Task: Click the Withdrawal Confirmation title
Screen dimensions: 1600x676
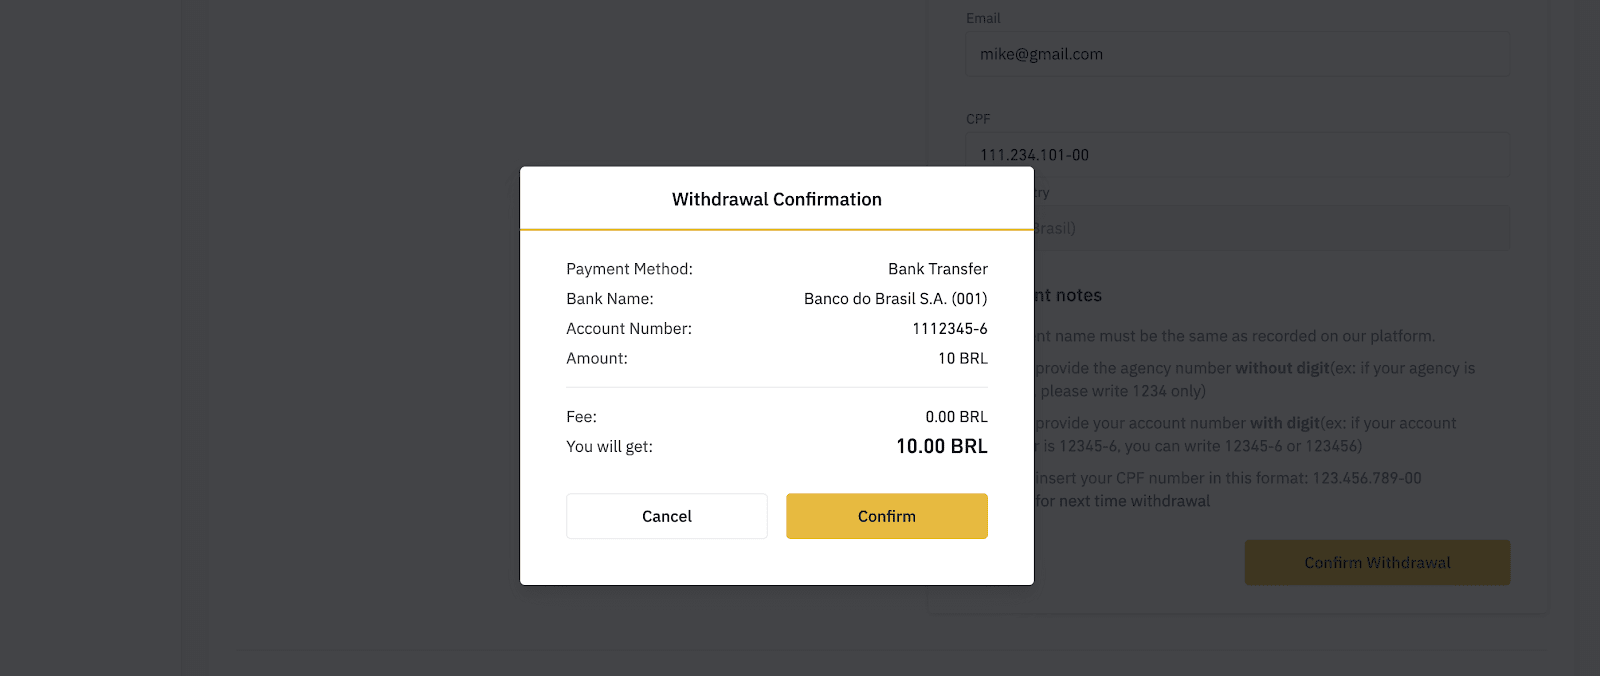Action: (777, 199)
